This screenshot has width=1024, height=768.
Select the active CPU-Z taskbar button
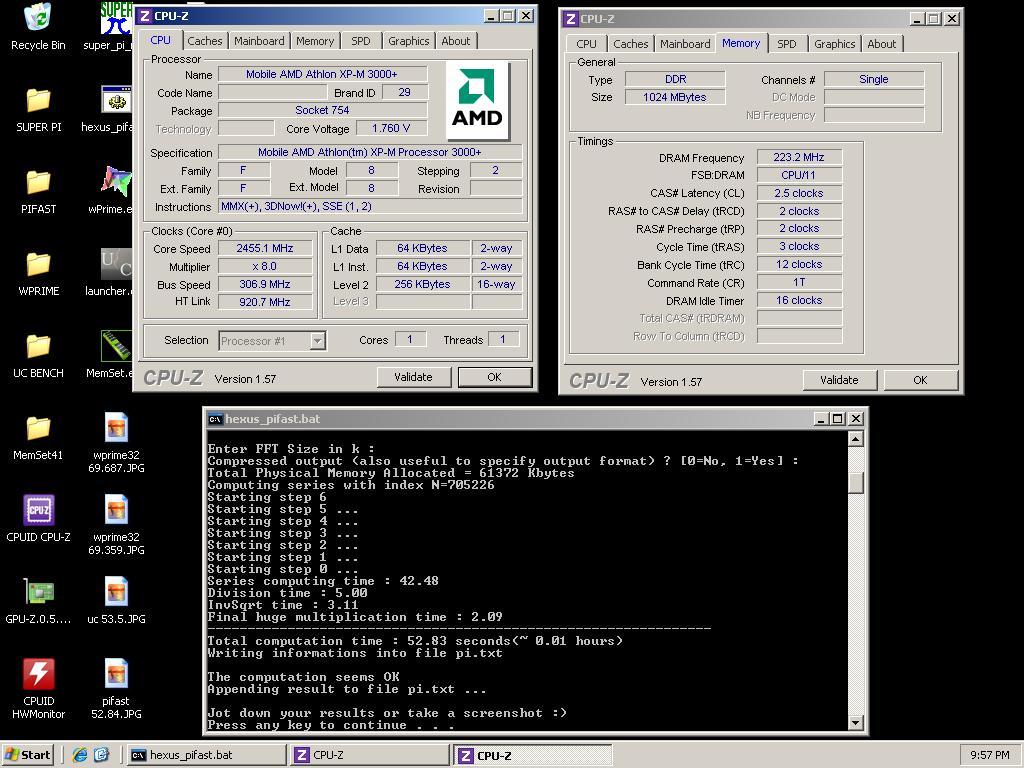[x=534, y=755]
